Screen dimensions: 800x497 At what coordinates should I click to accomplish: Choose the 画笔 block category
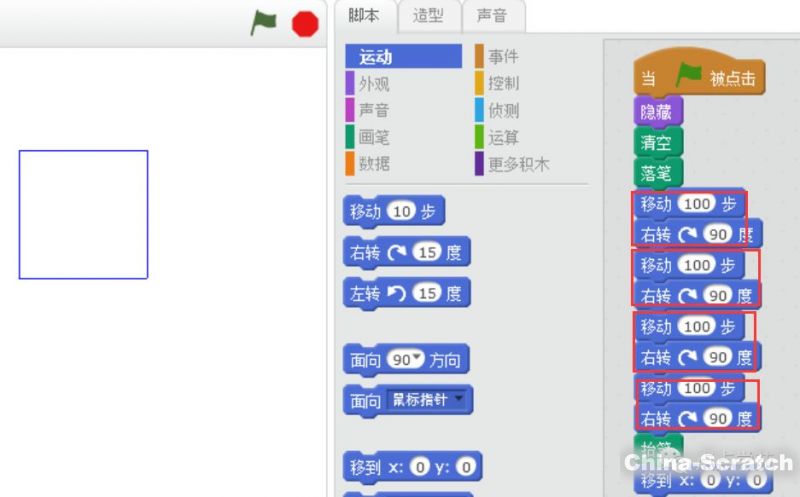[x=375, y=137]
